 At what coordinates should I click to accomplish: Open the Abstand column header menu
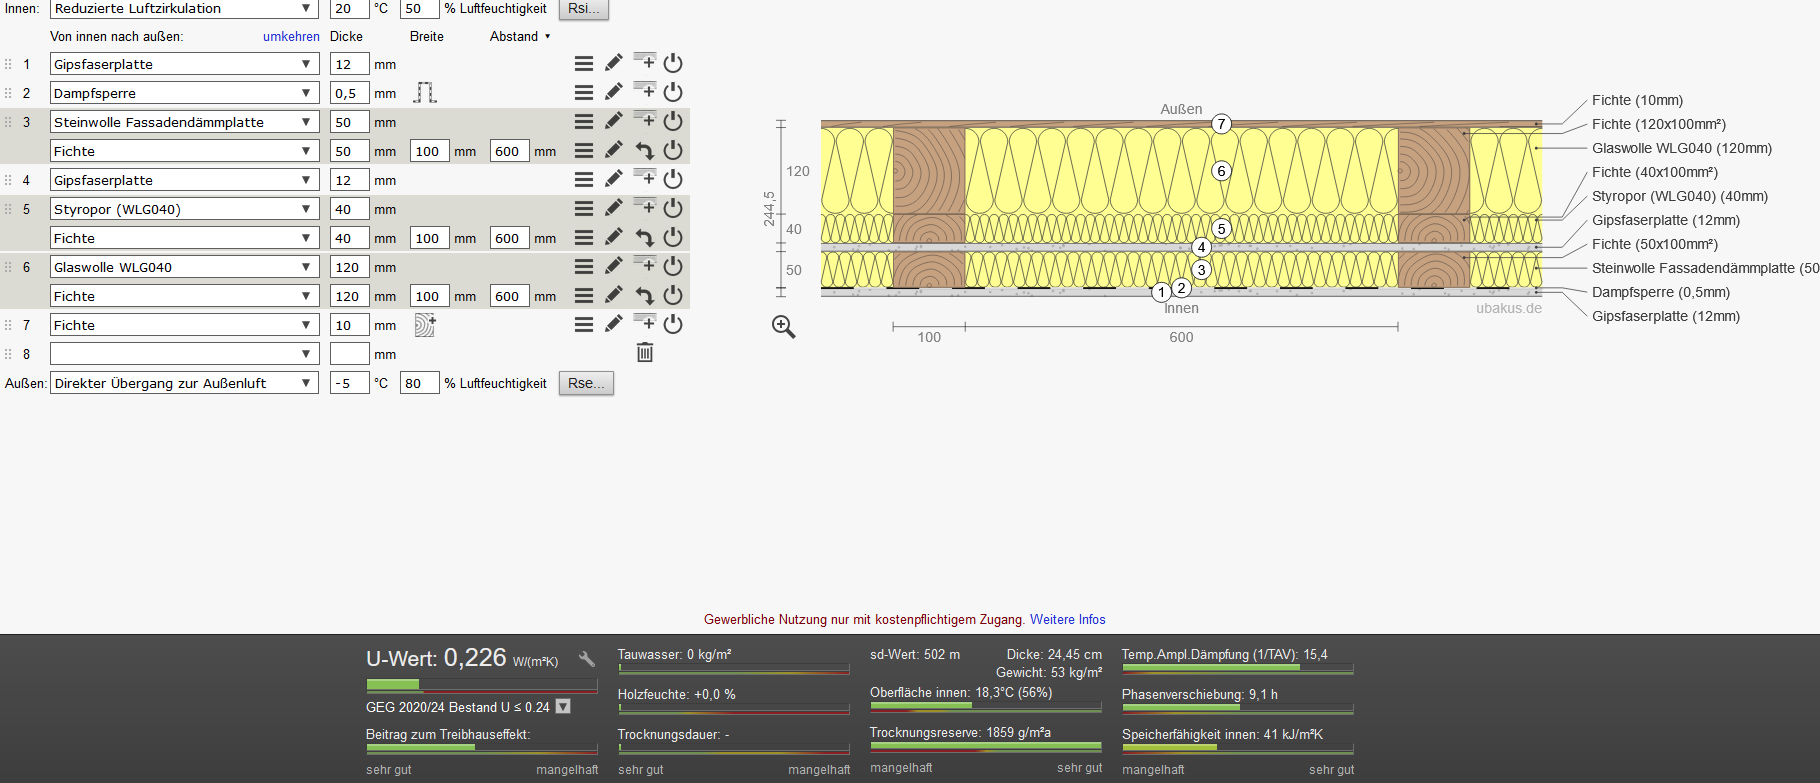click(520, 37)
